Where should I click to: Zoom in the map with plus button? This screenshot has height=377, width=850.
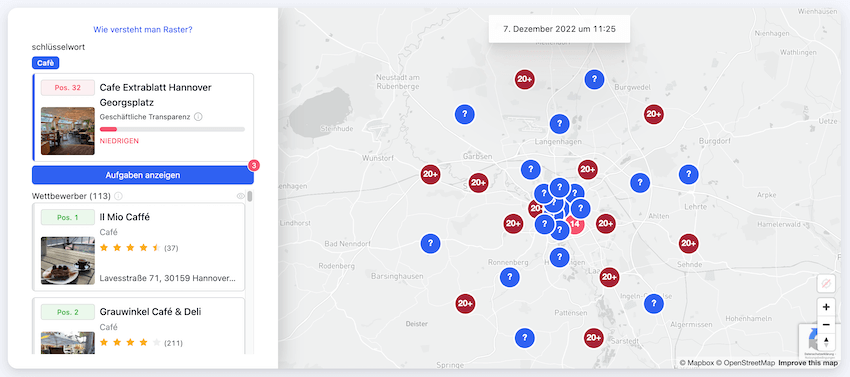tap(826, 307)
